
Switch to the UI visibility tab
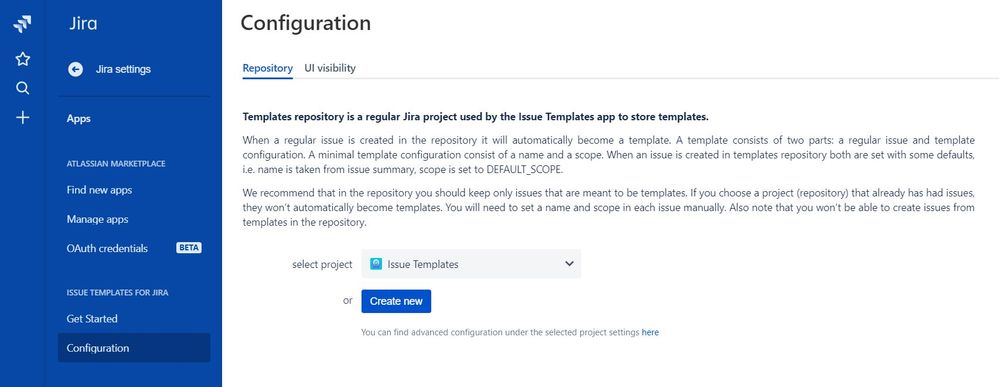click(330, 68)
